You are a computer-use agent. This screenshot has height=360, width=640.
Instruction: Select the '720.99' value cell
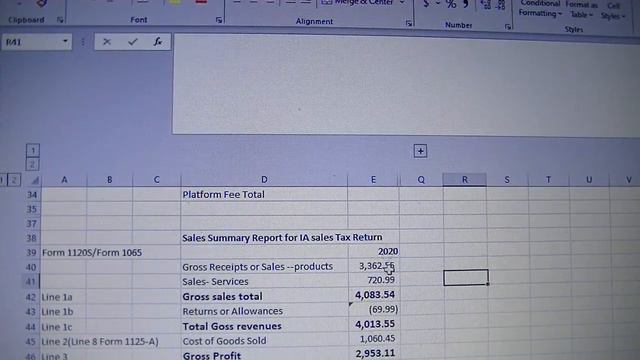[x=373, y=280]
